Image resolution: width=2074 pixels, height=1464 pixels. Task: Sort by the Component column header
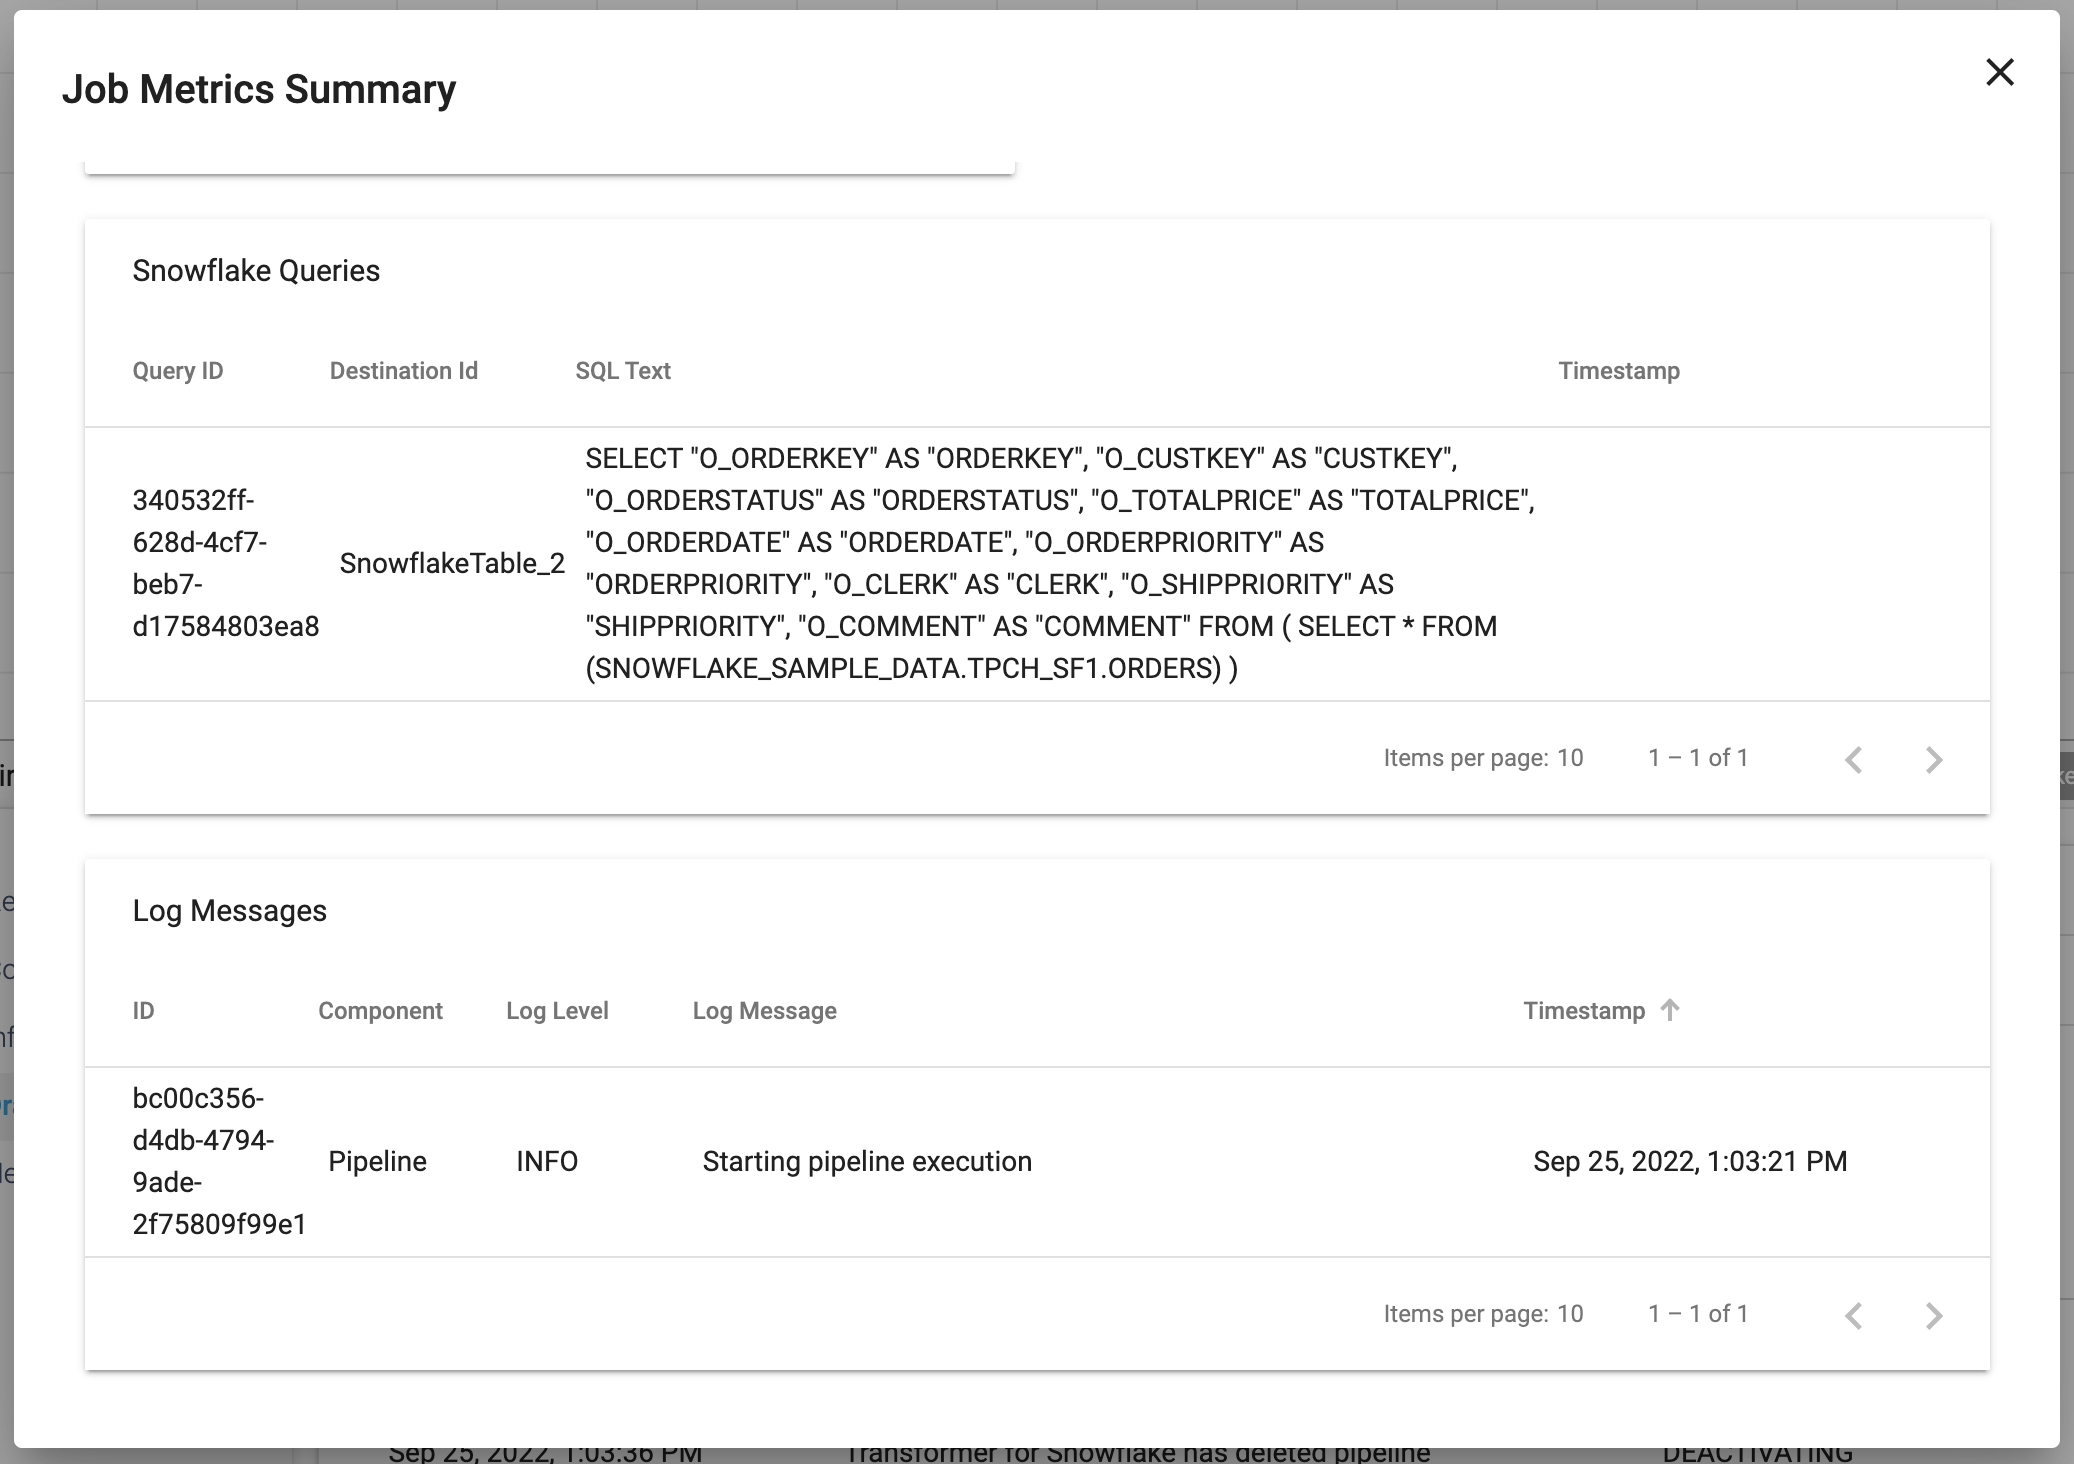pos(380,1010)
